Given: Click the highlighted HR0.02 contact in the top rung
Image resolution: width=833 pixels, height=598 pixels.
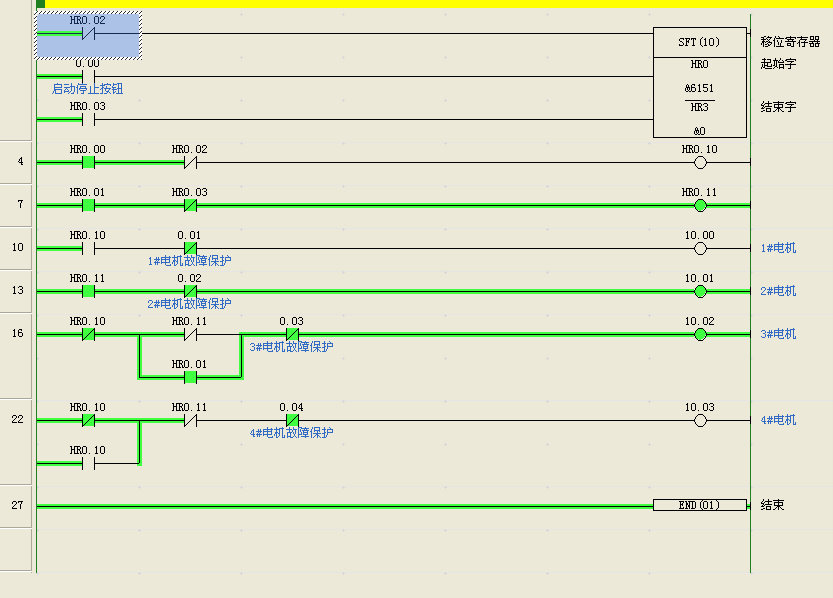Looking at the screenshot, I should [x=88, y=33].
